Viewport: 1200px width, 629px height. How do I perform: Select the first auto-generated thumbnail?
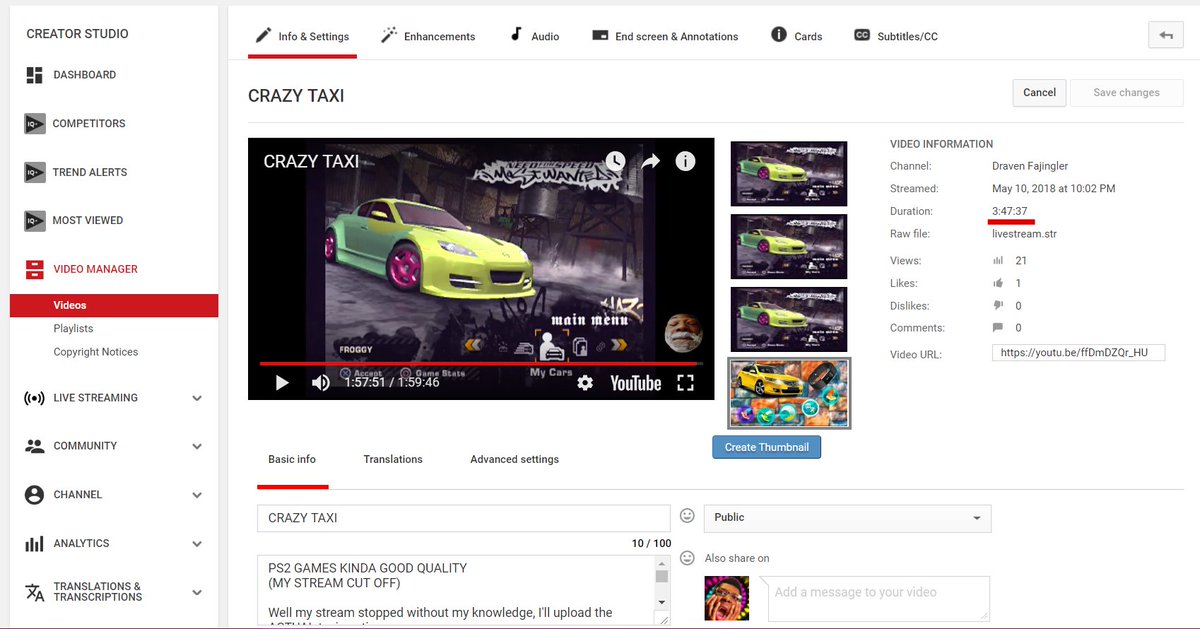[x=789, y=172]
